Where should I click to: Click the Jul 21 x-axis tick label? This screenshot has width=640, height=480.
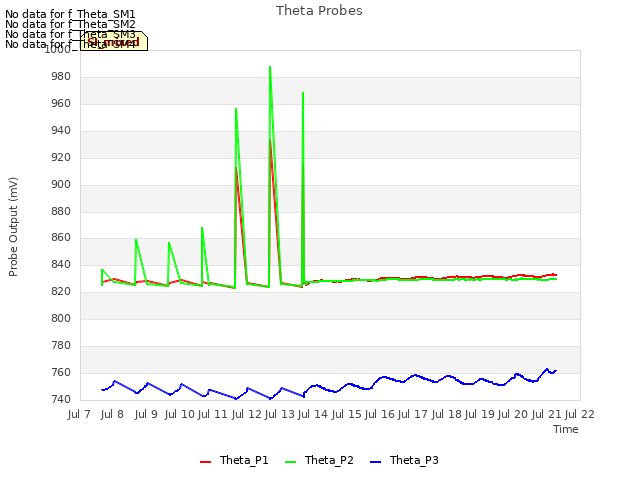tap(547, 415)
